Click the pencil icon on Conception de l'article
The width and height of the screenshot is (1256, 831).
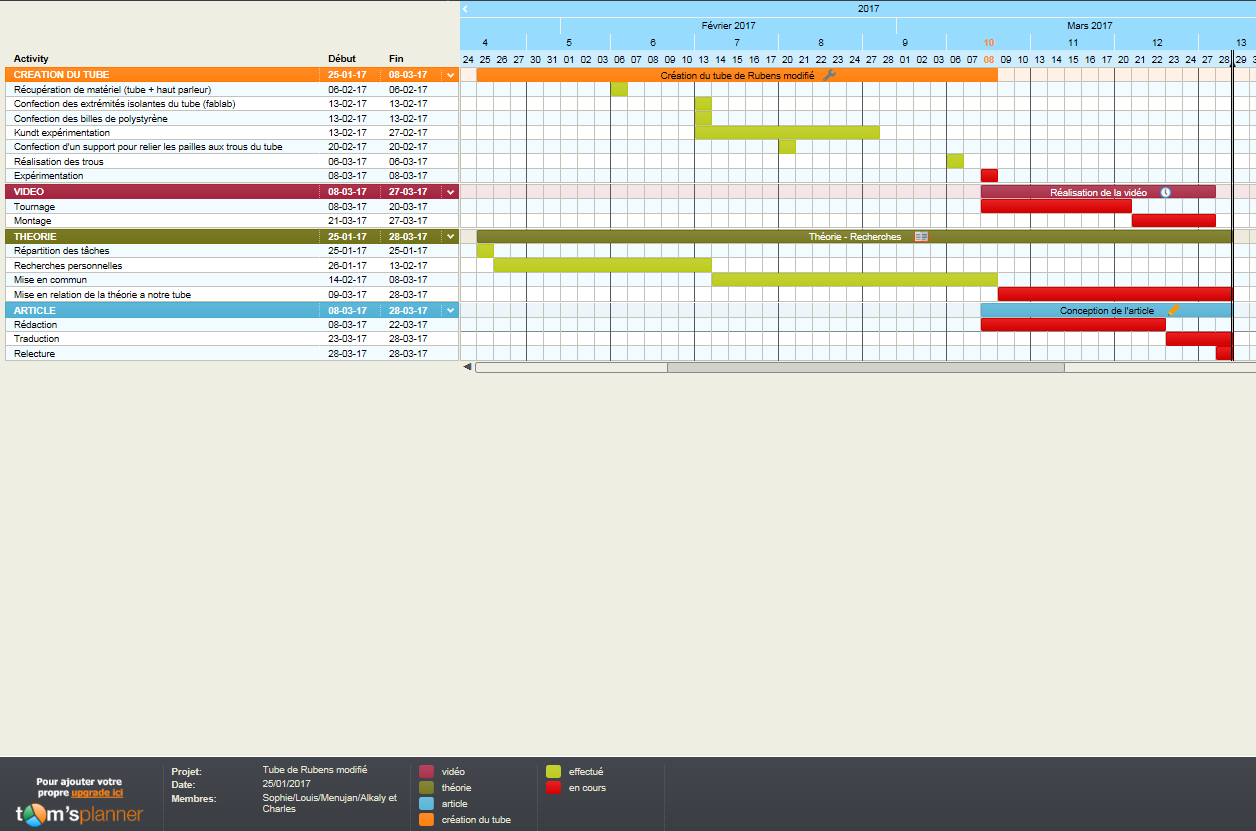[x=1173, y=311]
